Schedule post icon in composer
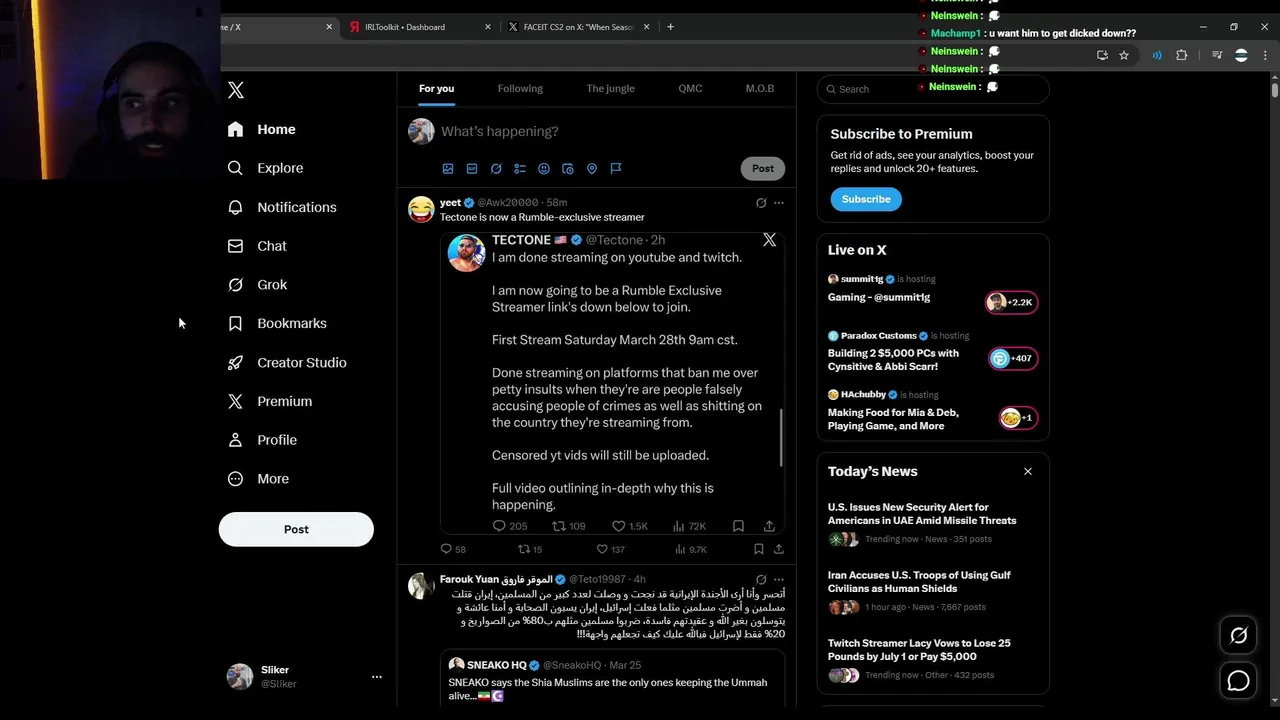1280x720 pixels. click(568, 169)
